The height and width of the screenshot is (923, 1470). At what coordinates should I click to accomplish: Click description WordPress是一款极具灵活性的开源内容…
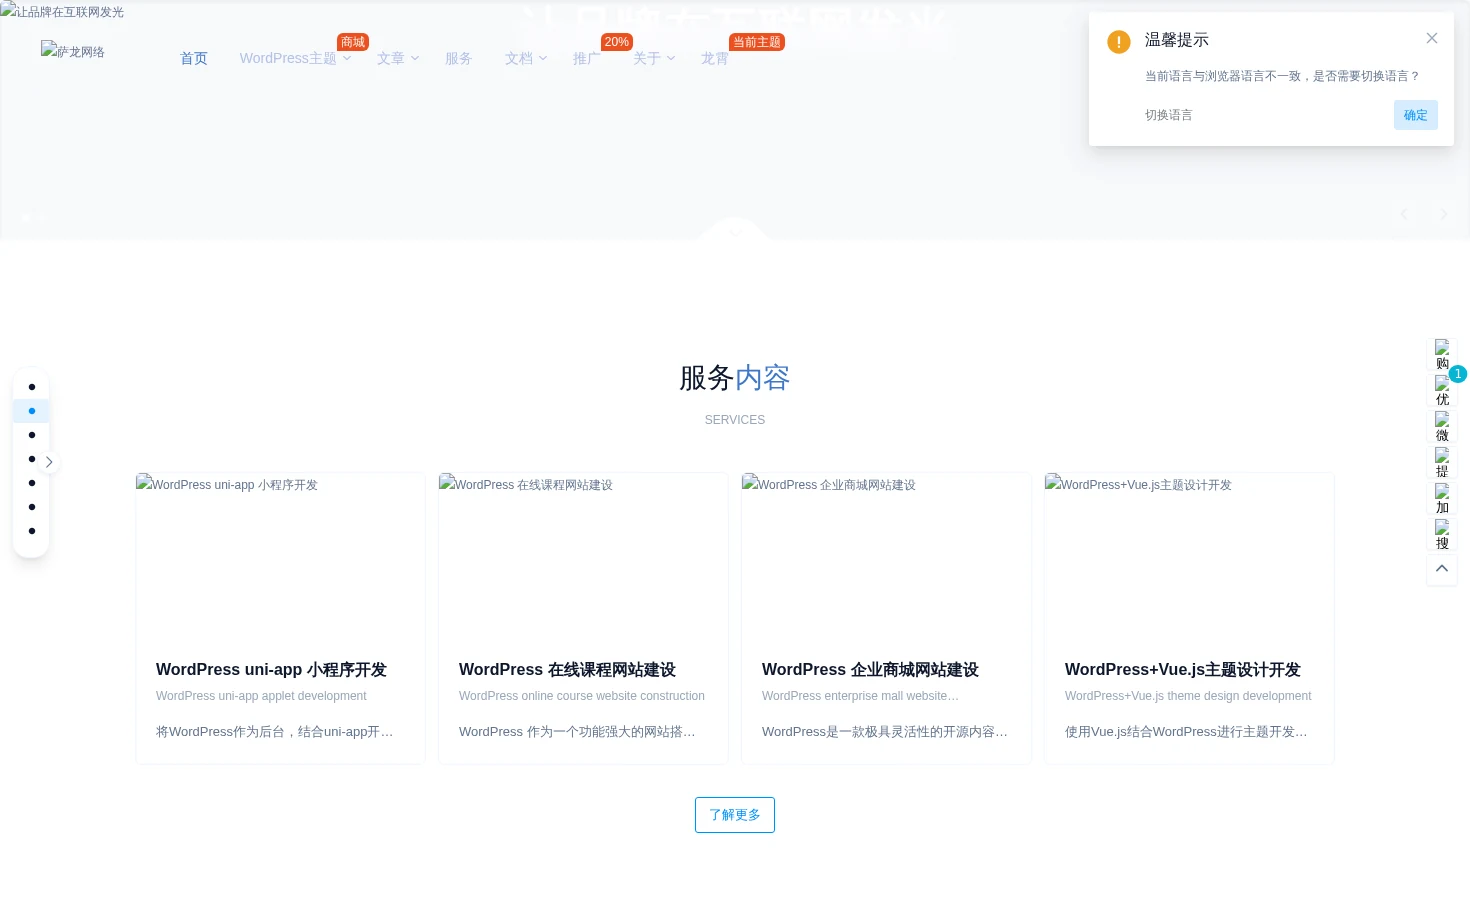click(x=885, y=732)
